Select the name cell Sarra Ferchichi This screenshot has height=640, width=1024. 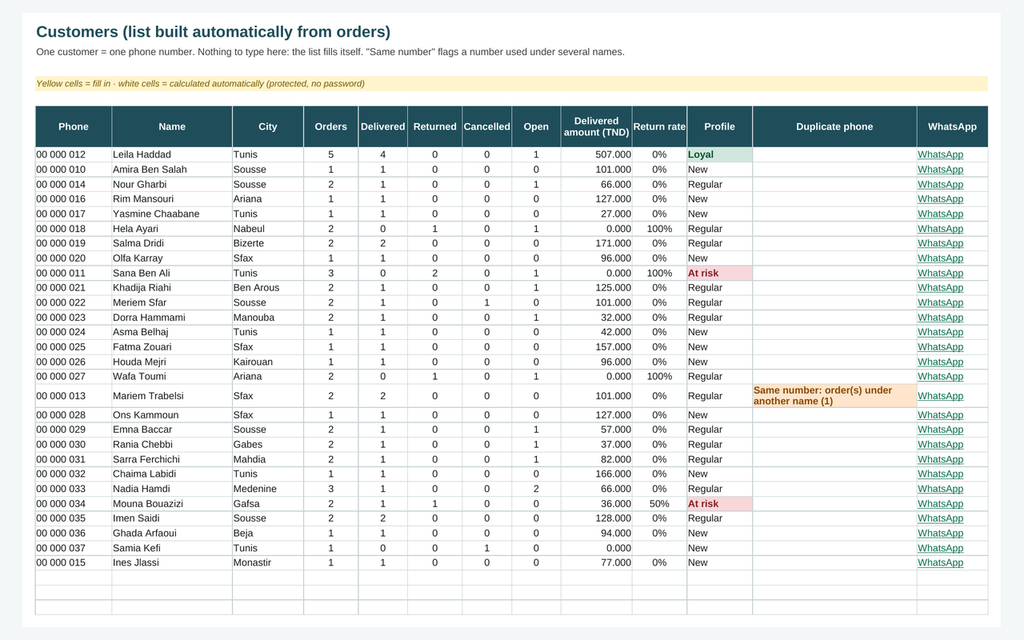(x=172, y=459)
